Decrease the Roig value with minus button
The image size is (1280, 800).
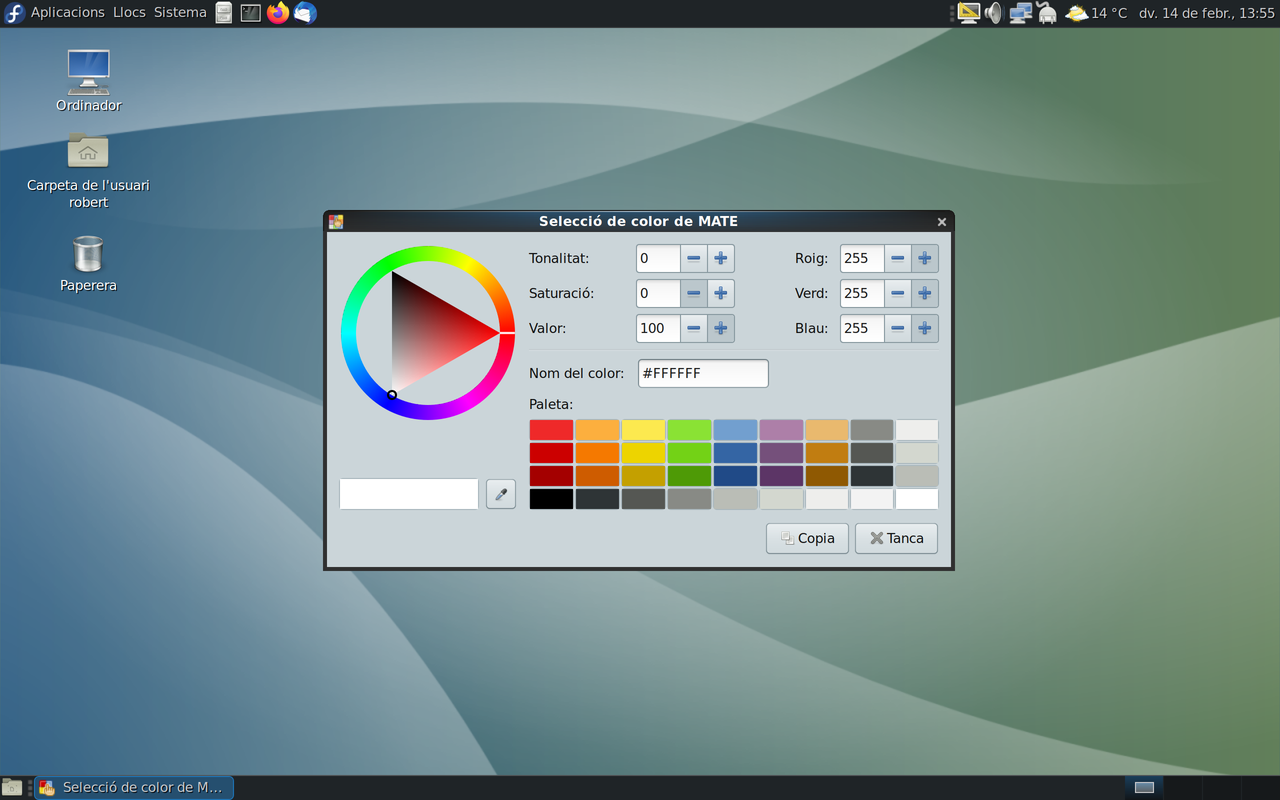coord(898,258)
